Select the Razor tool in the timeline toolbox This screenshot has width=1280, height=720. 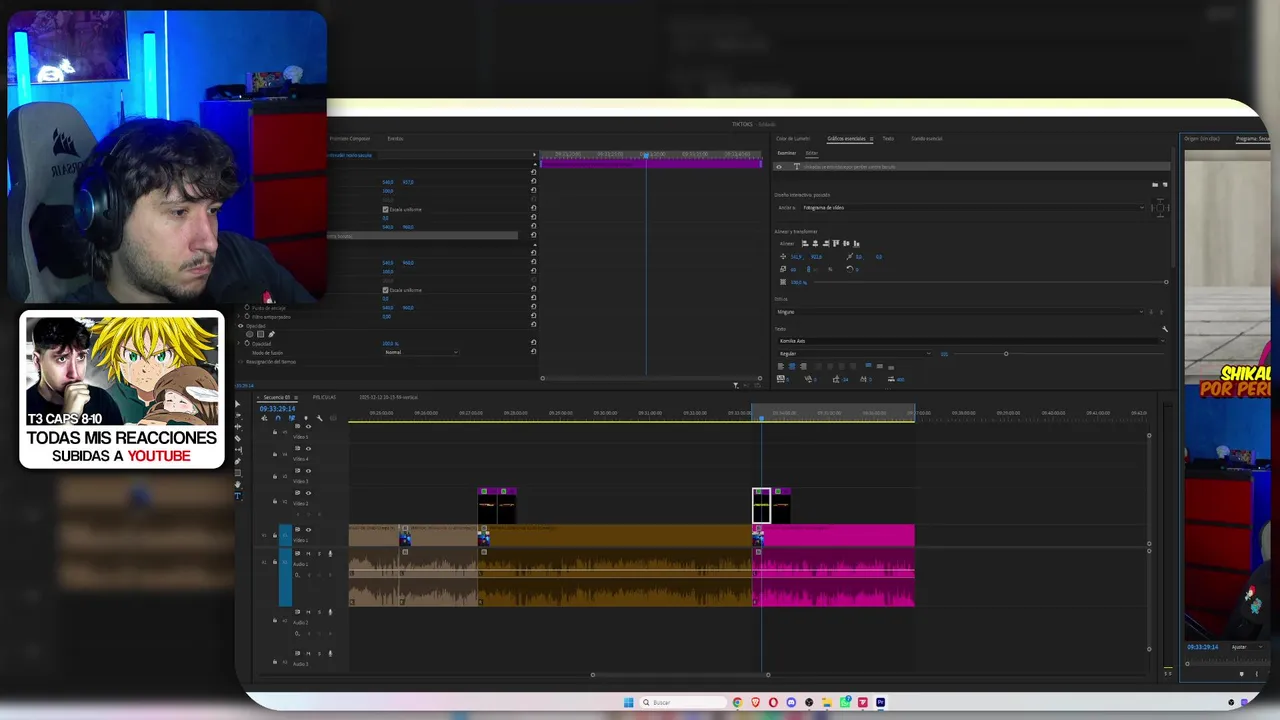pyautogui.click(x=237, y=439)
